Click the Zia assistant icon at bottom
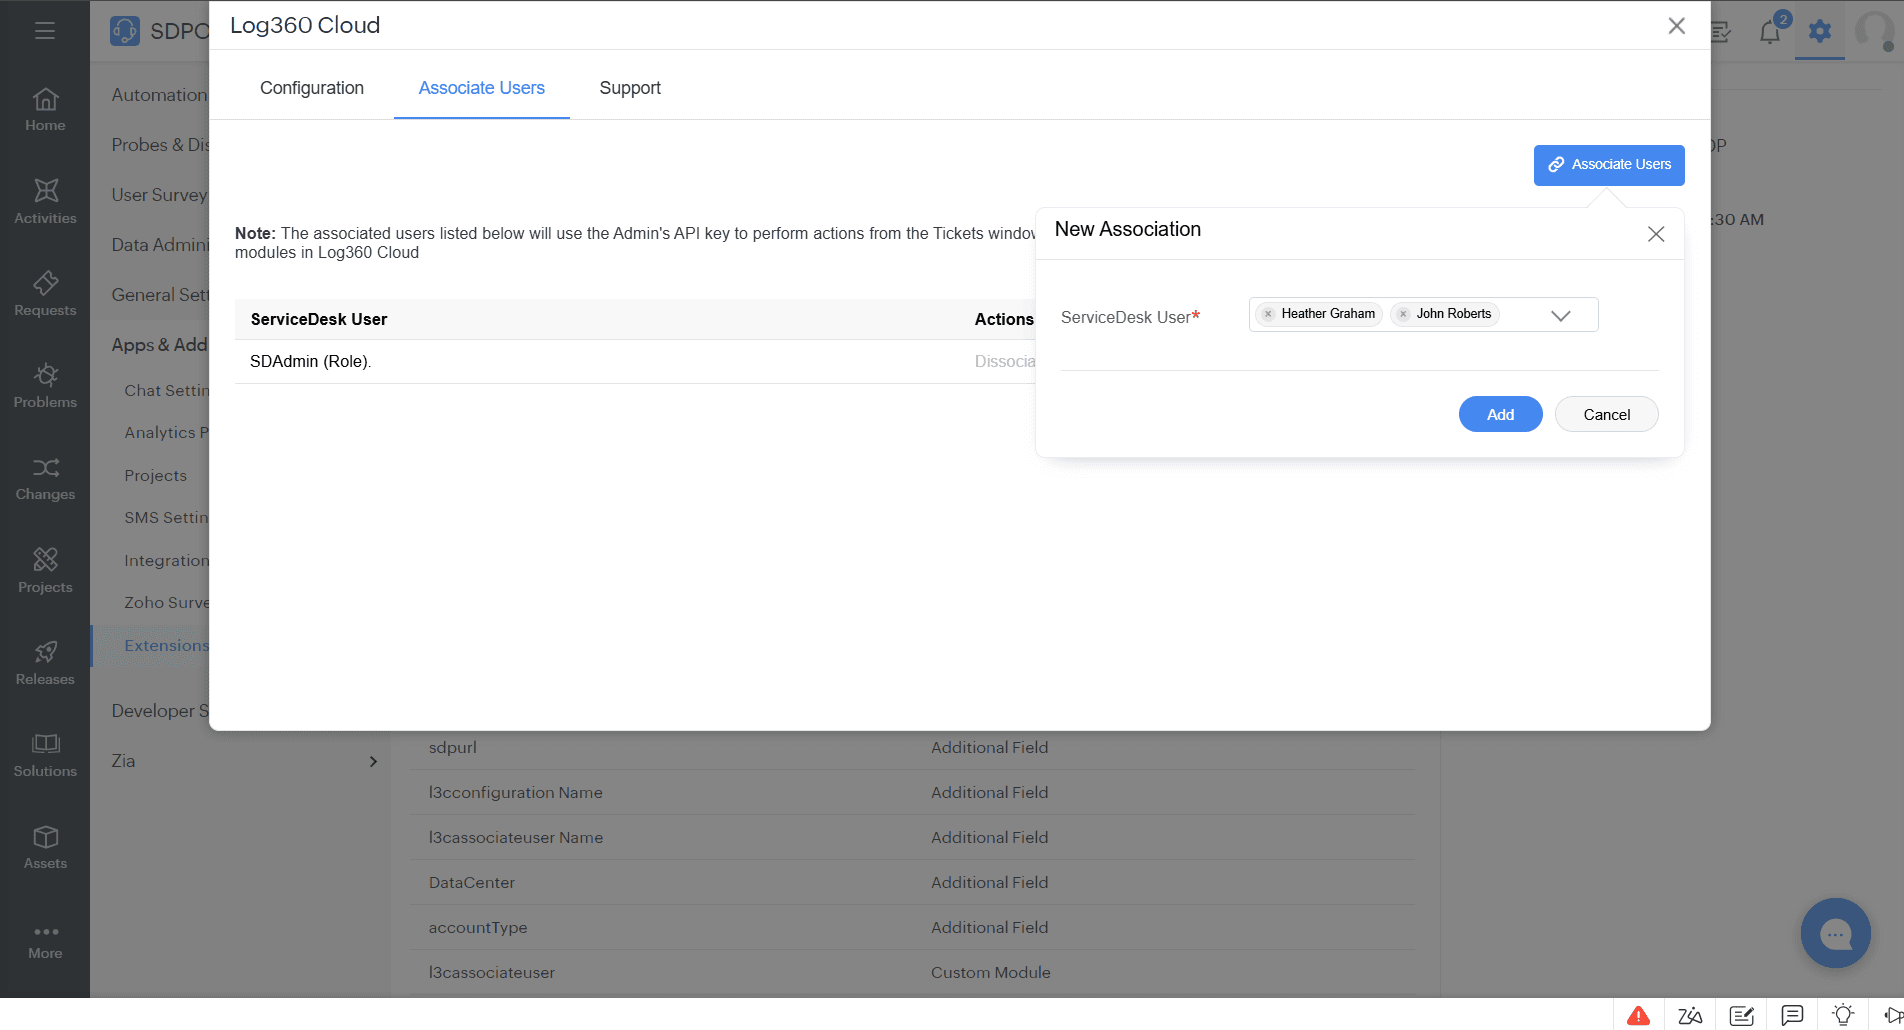The height and width of the screenshot is (1030, 1904). (1690, 1015)
